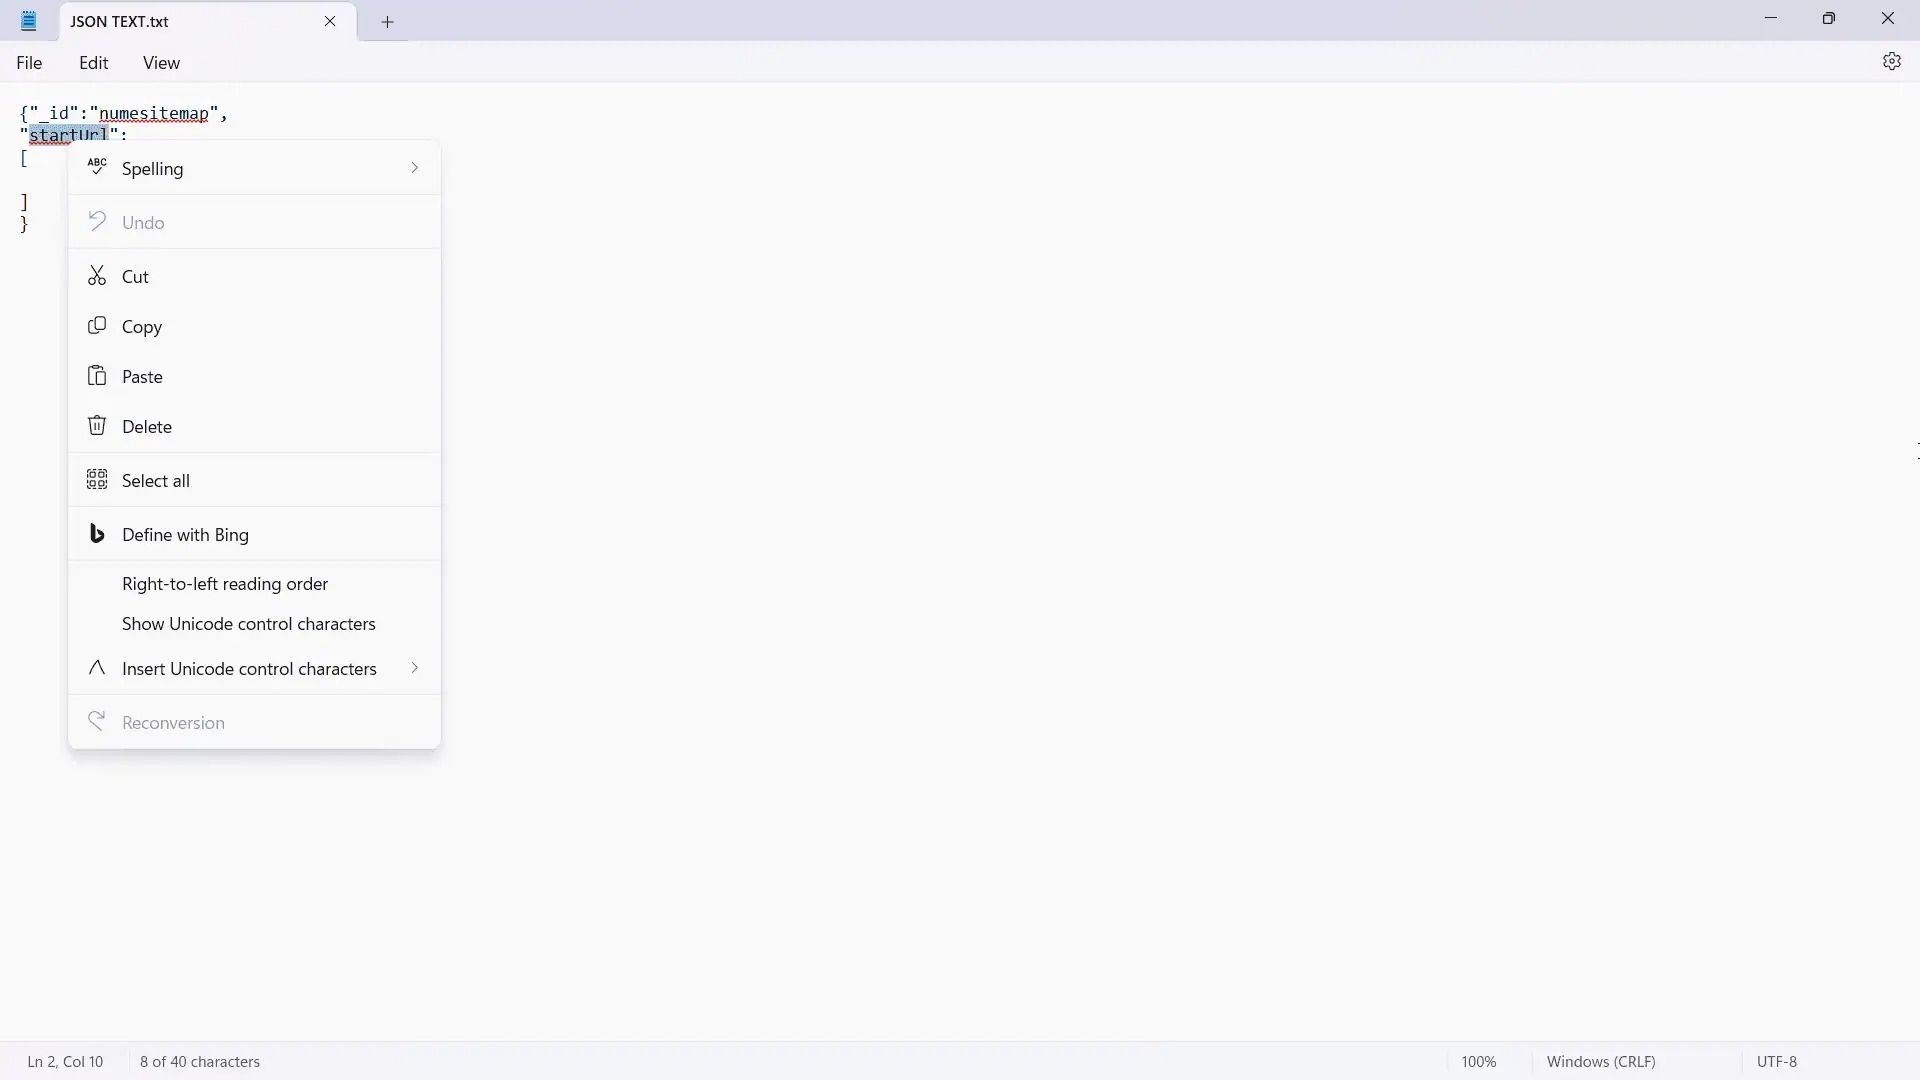1920x1080 pixels.
Task: Click the Delete icon in context menu
Action: click(98, 425)
